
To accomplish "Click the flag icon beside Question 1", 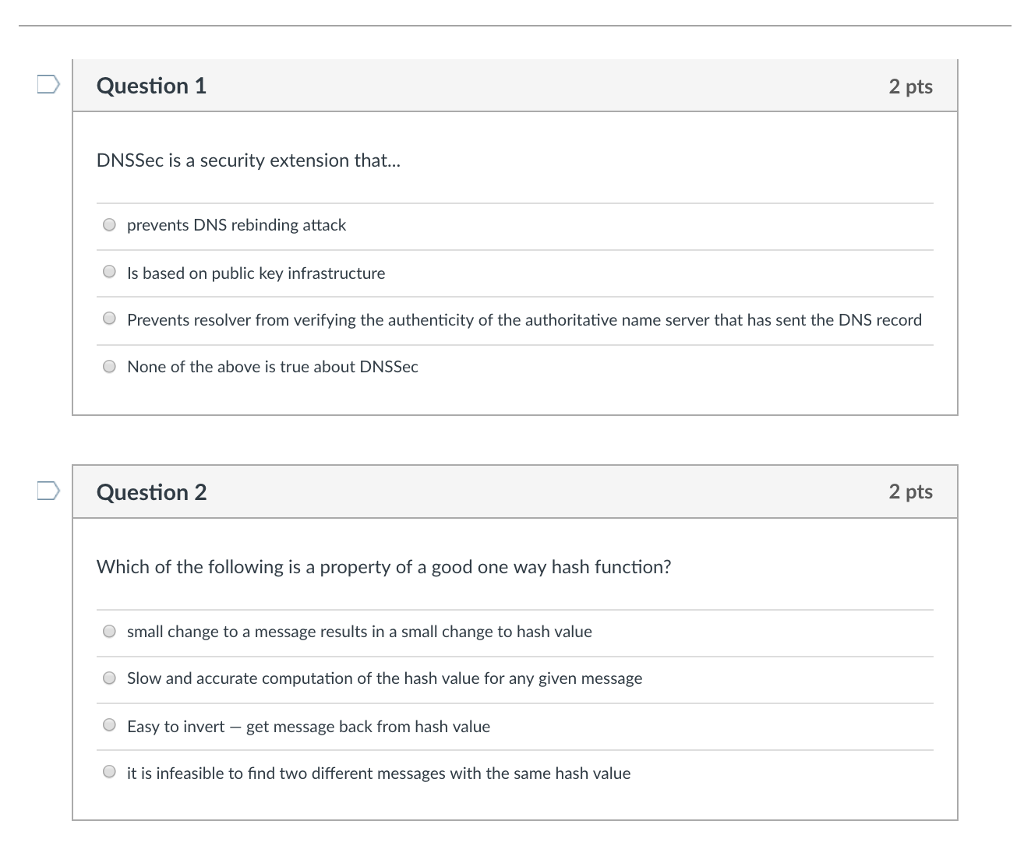I will pos(46,86).
